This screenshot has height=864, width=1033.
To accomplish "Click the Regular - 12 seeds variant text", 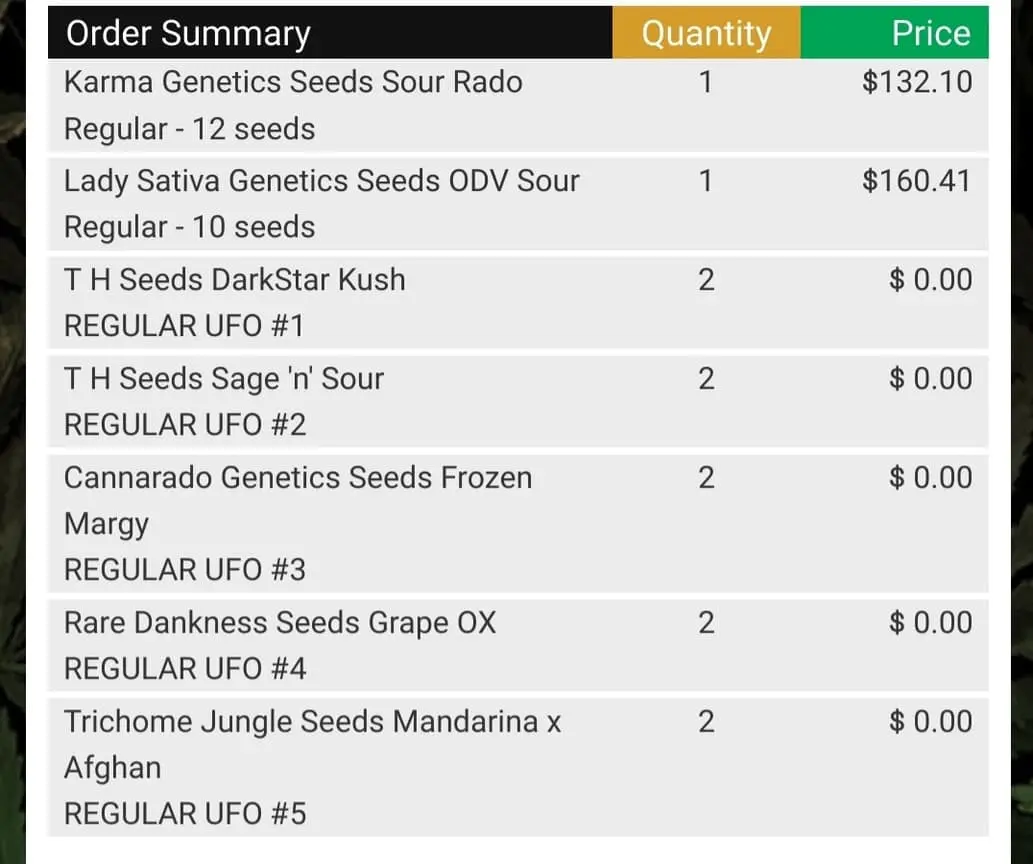I will point(189,129).
